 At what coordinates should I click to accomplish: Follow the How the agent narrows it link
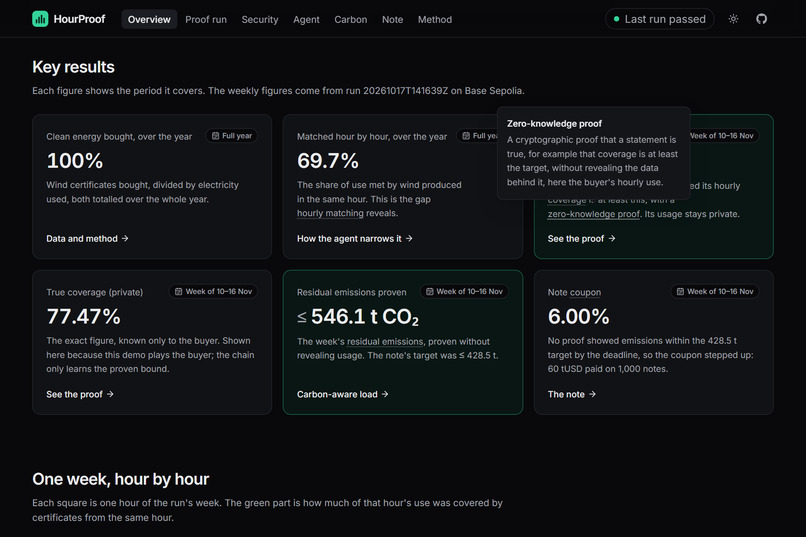pyautogui.click(x=355, y=238)
